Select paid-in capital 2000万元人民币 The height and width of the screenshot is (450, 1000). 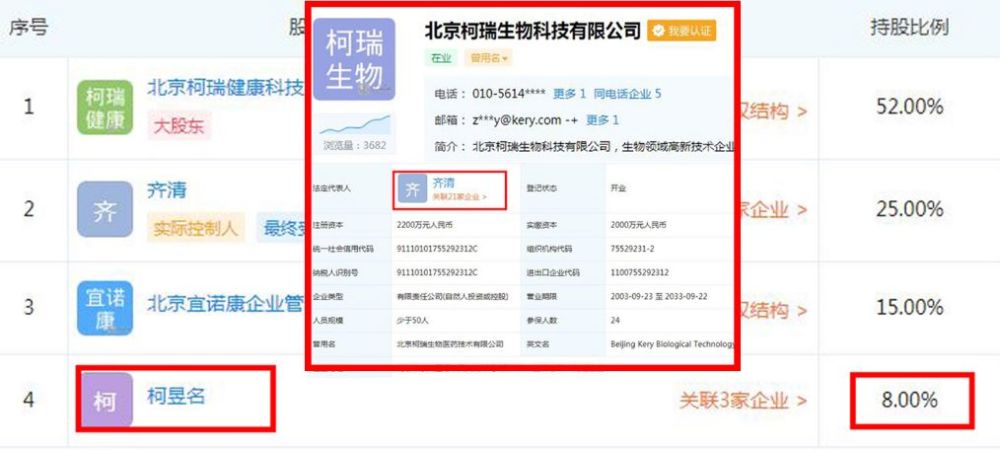[639, 225]
